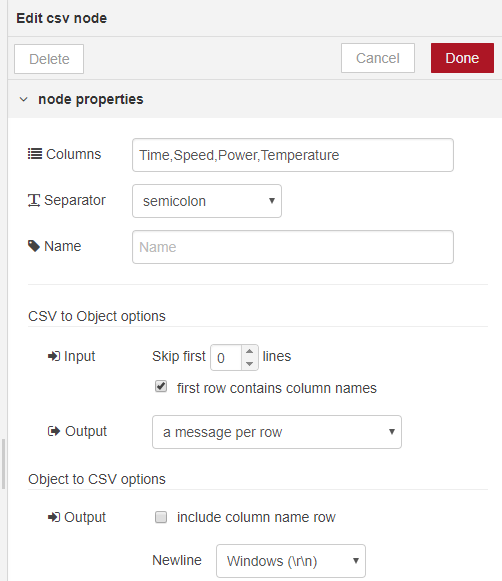Click the Output arrow icon beside message dropdown
This screenshot has height=581, width=502.
[54, 431]
